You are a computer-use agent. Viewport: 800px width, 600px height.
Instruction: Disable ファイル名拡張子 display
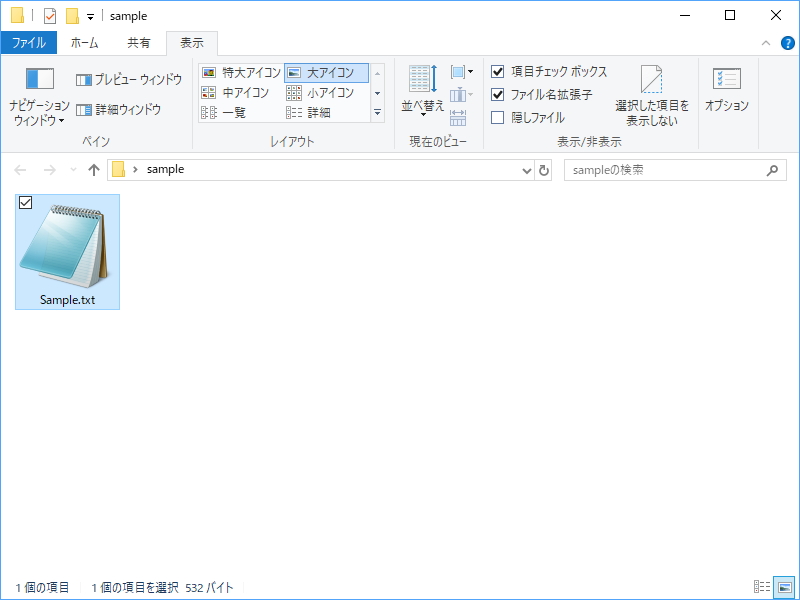497,92
